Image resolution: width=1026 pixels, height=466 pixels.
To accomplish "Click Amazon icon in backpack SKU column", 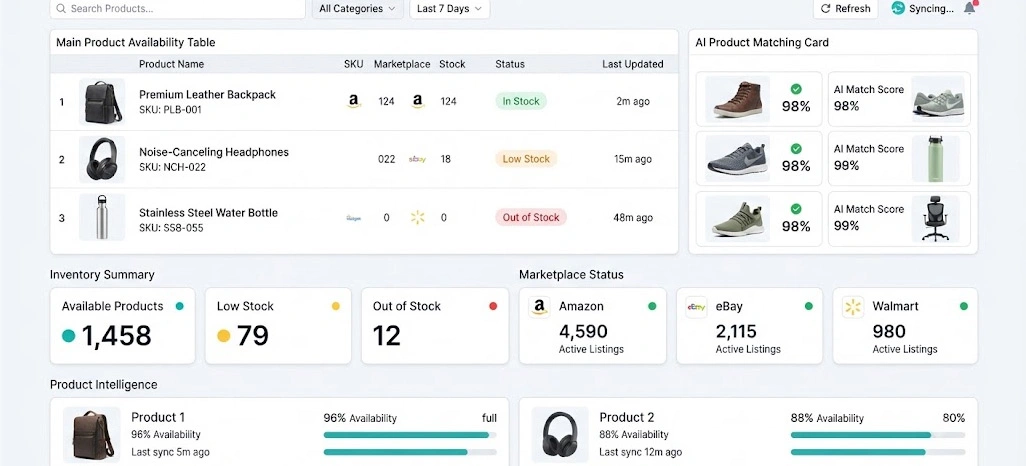I will pos(353,101).
